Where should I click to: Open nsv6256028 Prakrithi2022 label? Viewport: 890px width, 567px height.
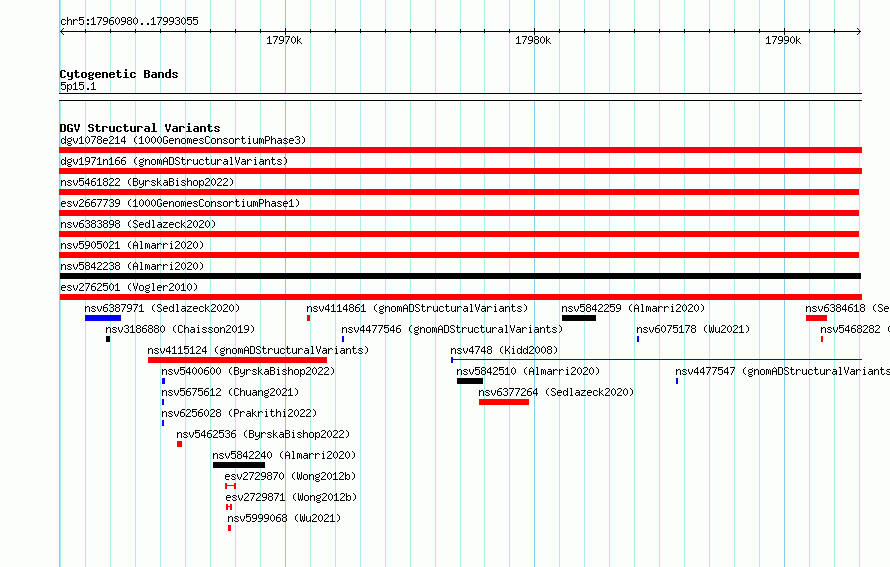[x=239, y=413]
